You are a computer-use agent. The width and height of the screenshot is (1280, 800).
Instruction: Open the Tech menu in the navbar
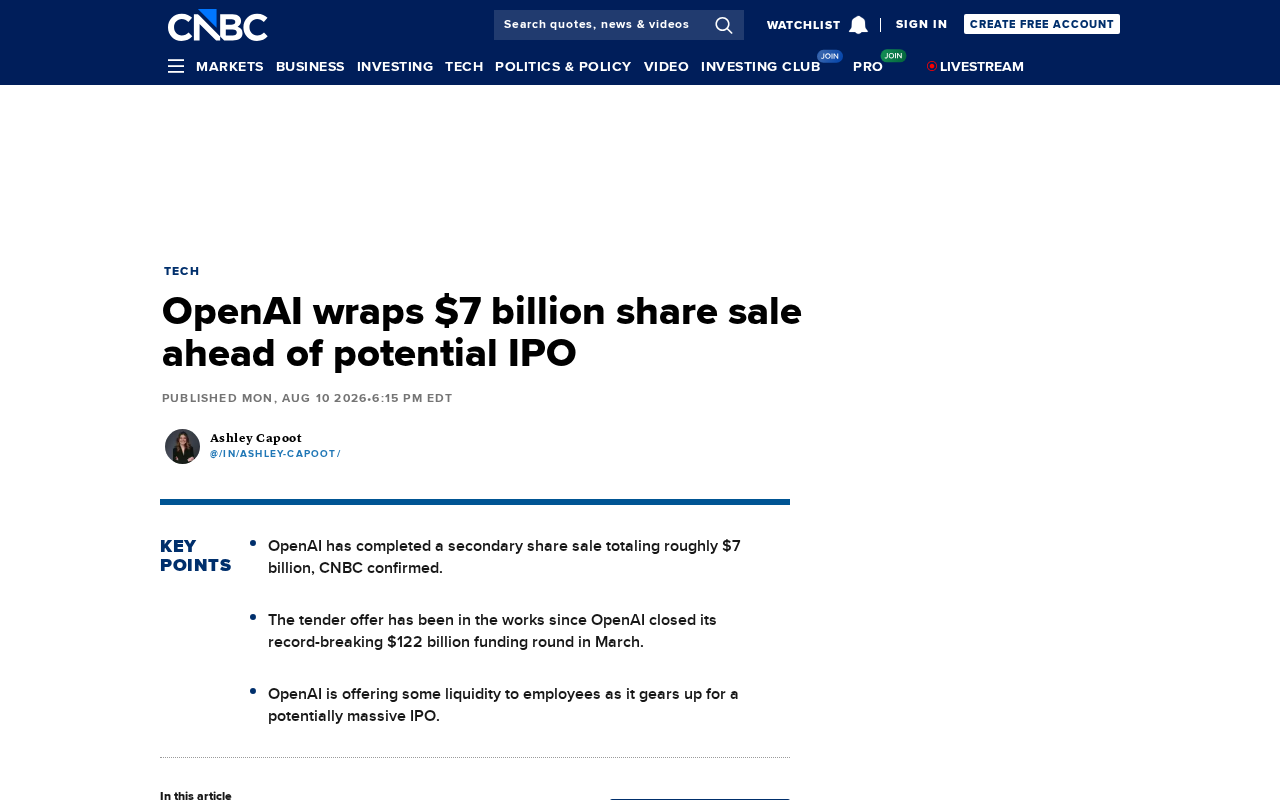pos(464,66)
